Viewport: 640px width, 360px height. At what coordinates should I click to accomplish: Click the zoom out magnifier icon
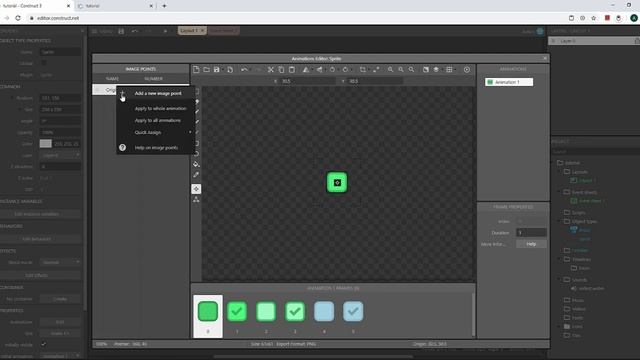click(x=401, y=70)
